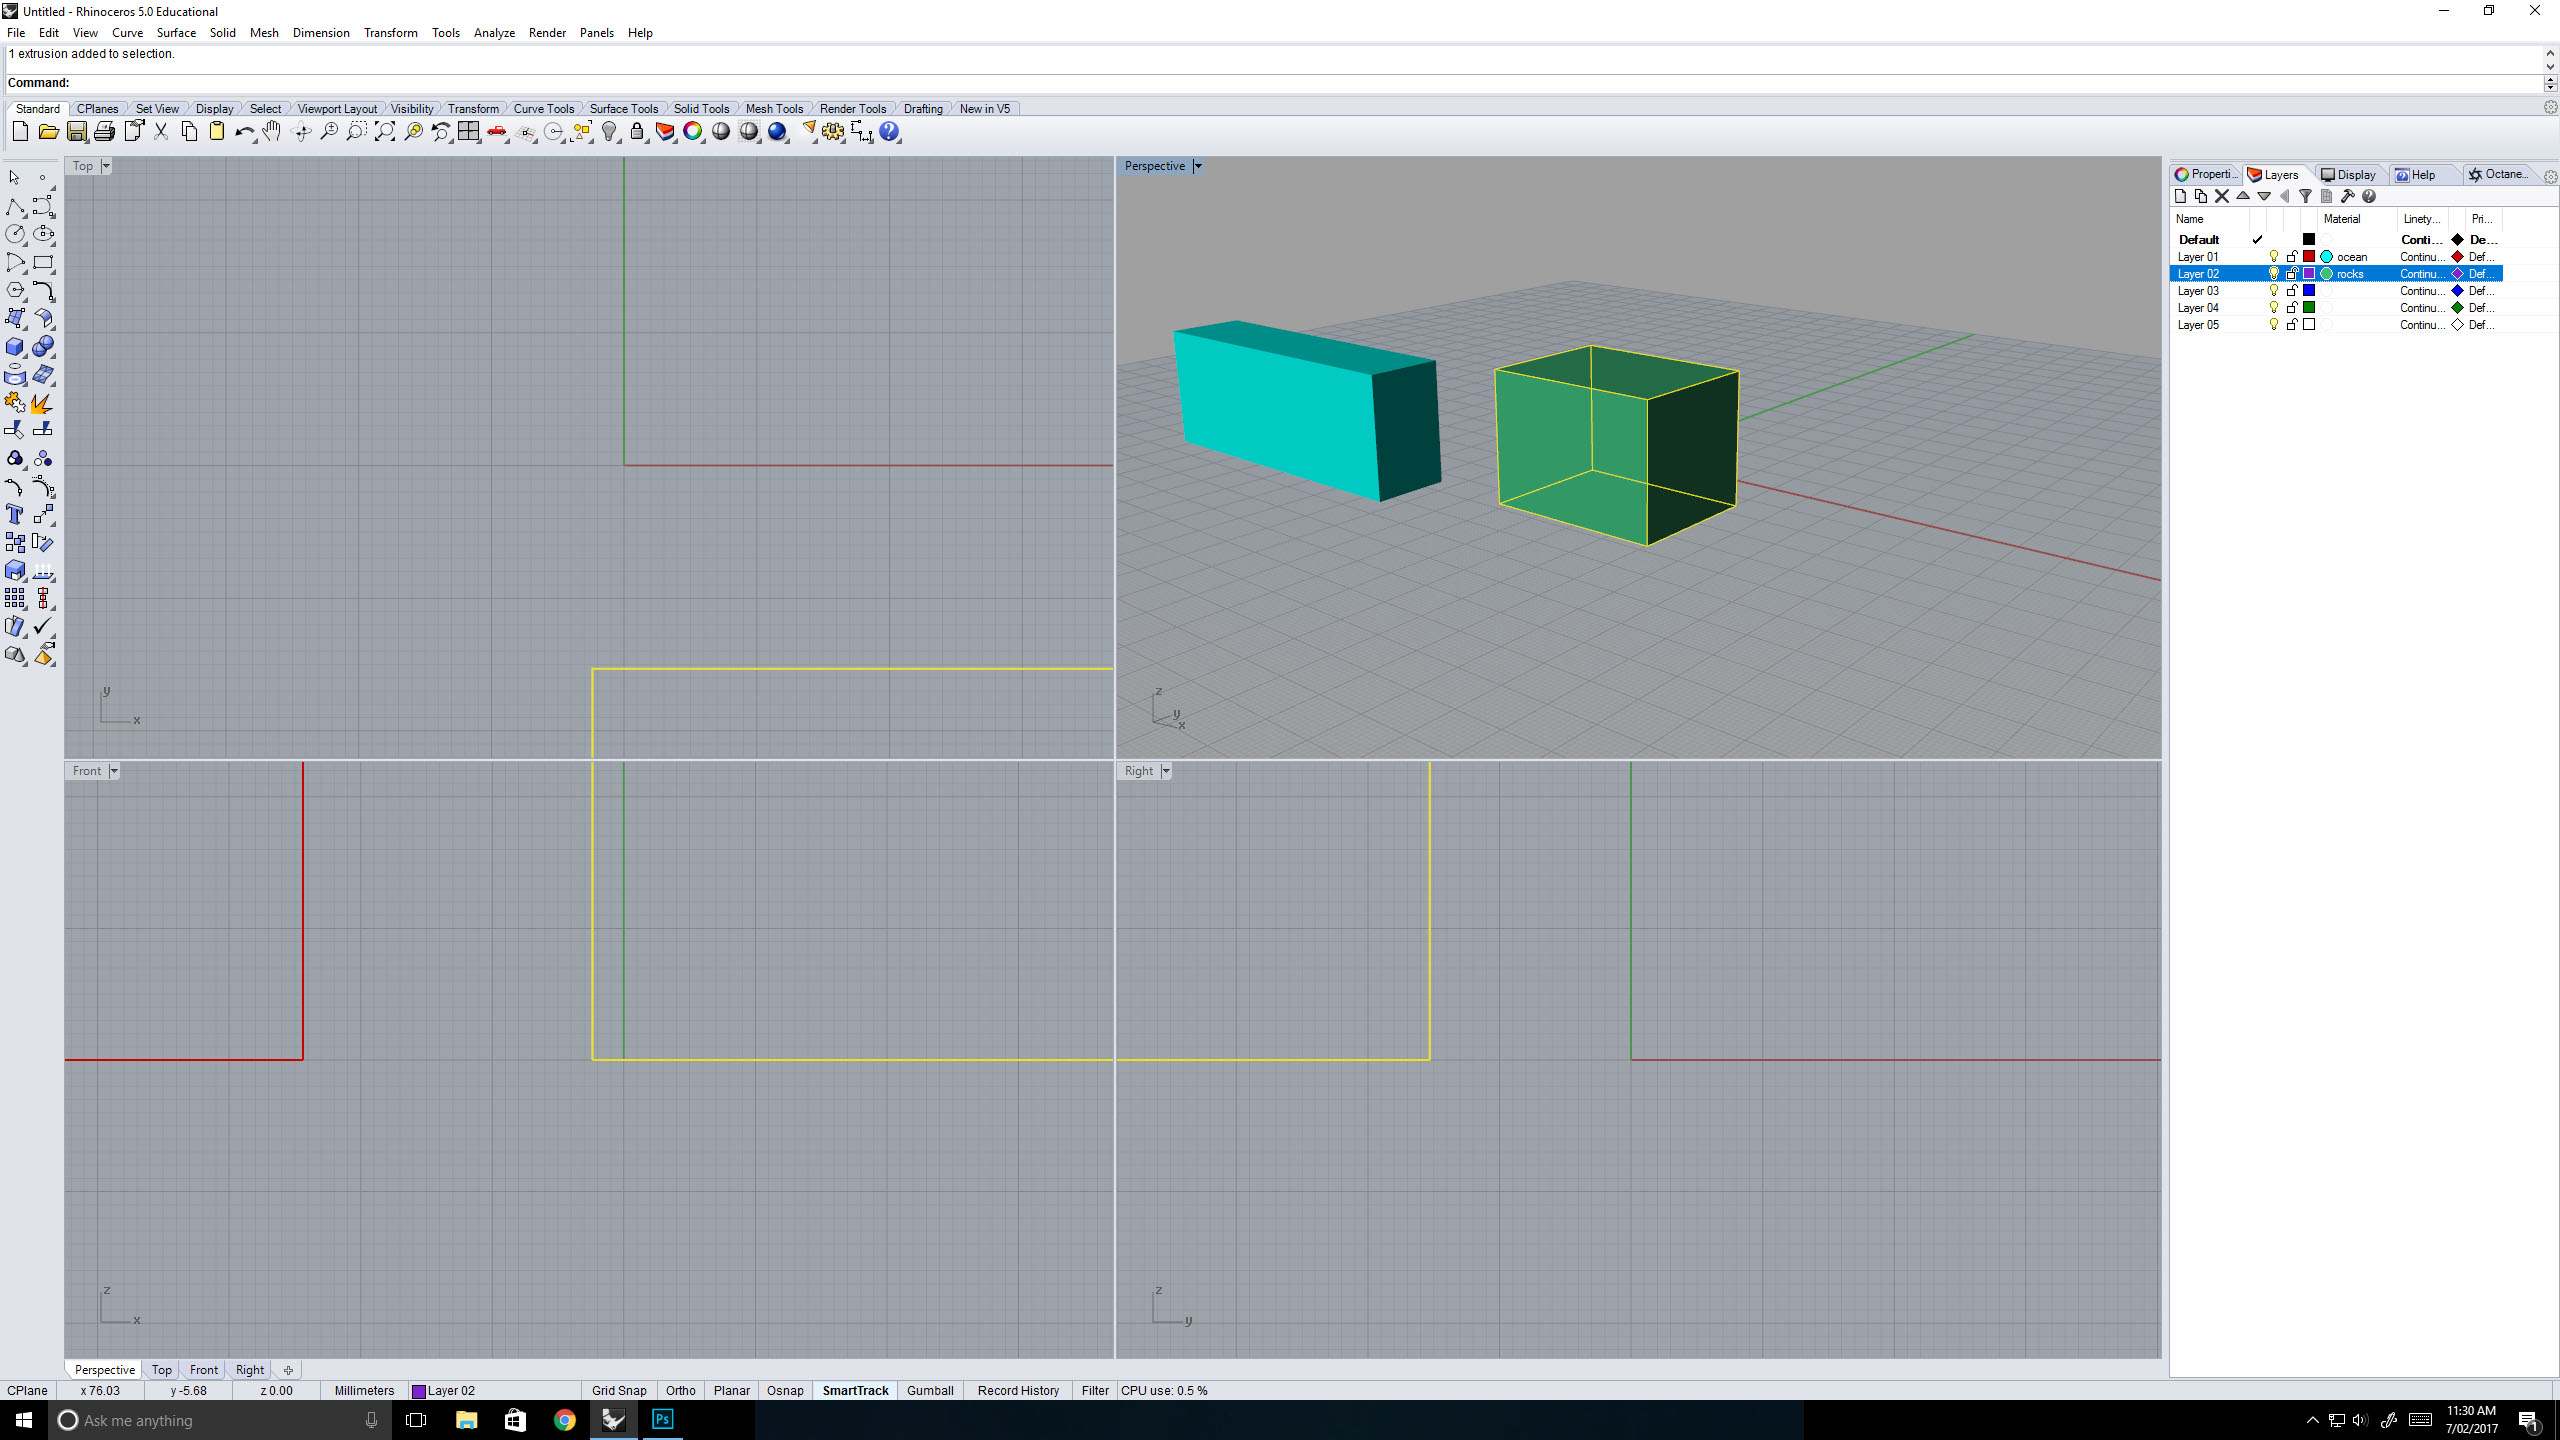Open the Surface menu
The height and width of the screenshot is (1440, 2560).
(x=176, y=33)
